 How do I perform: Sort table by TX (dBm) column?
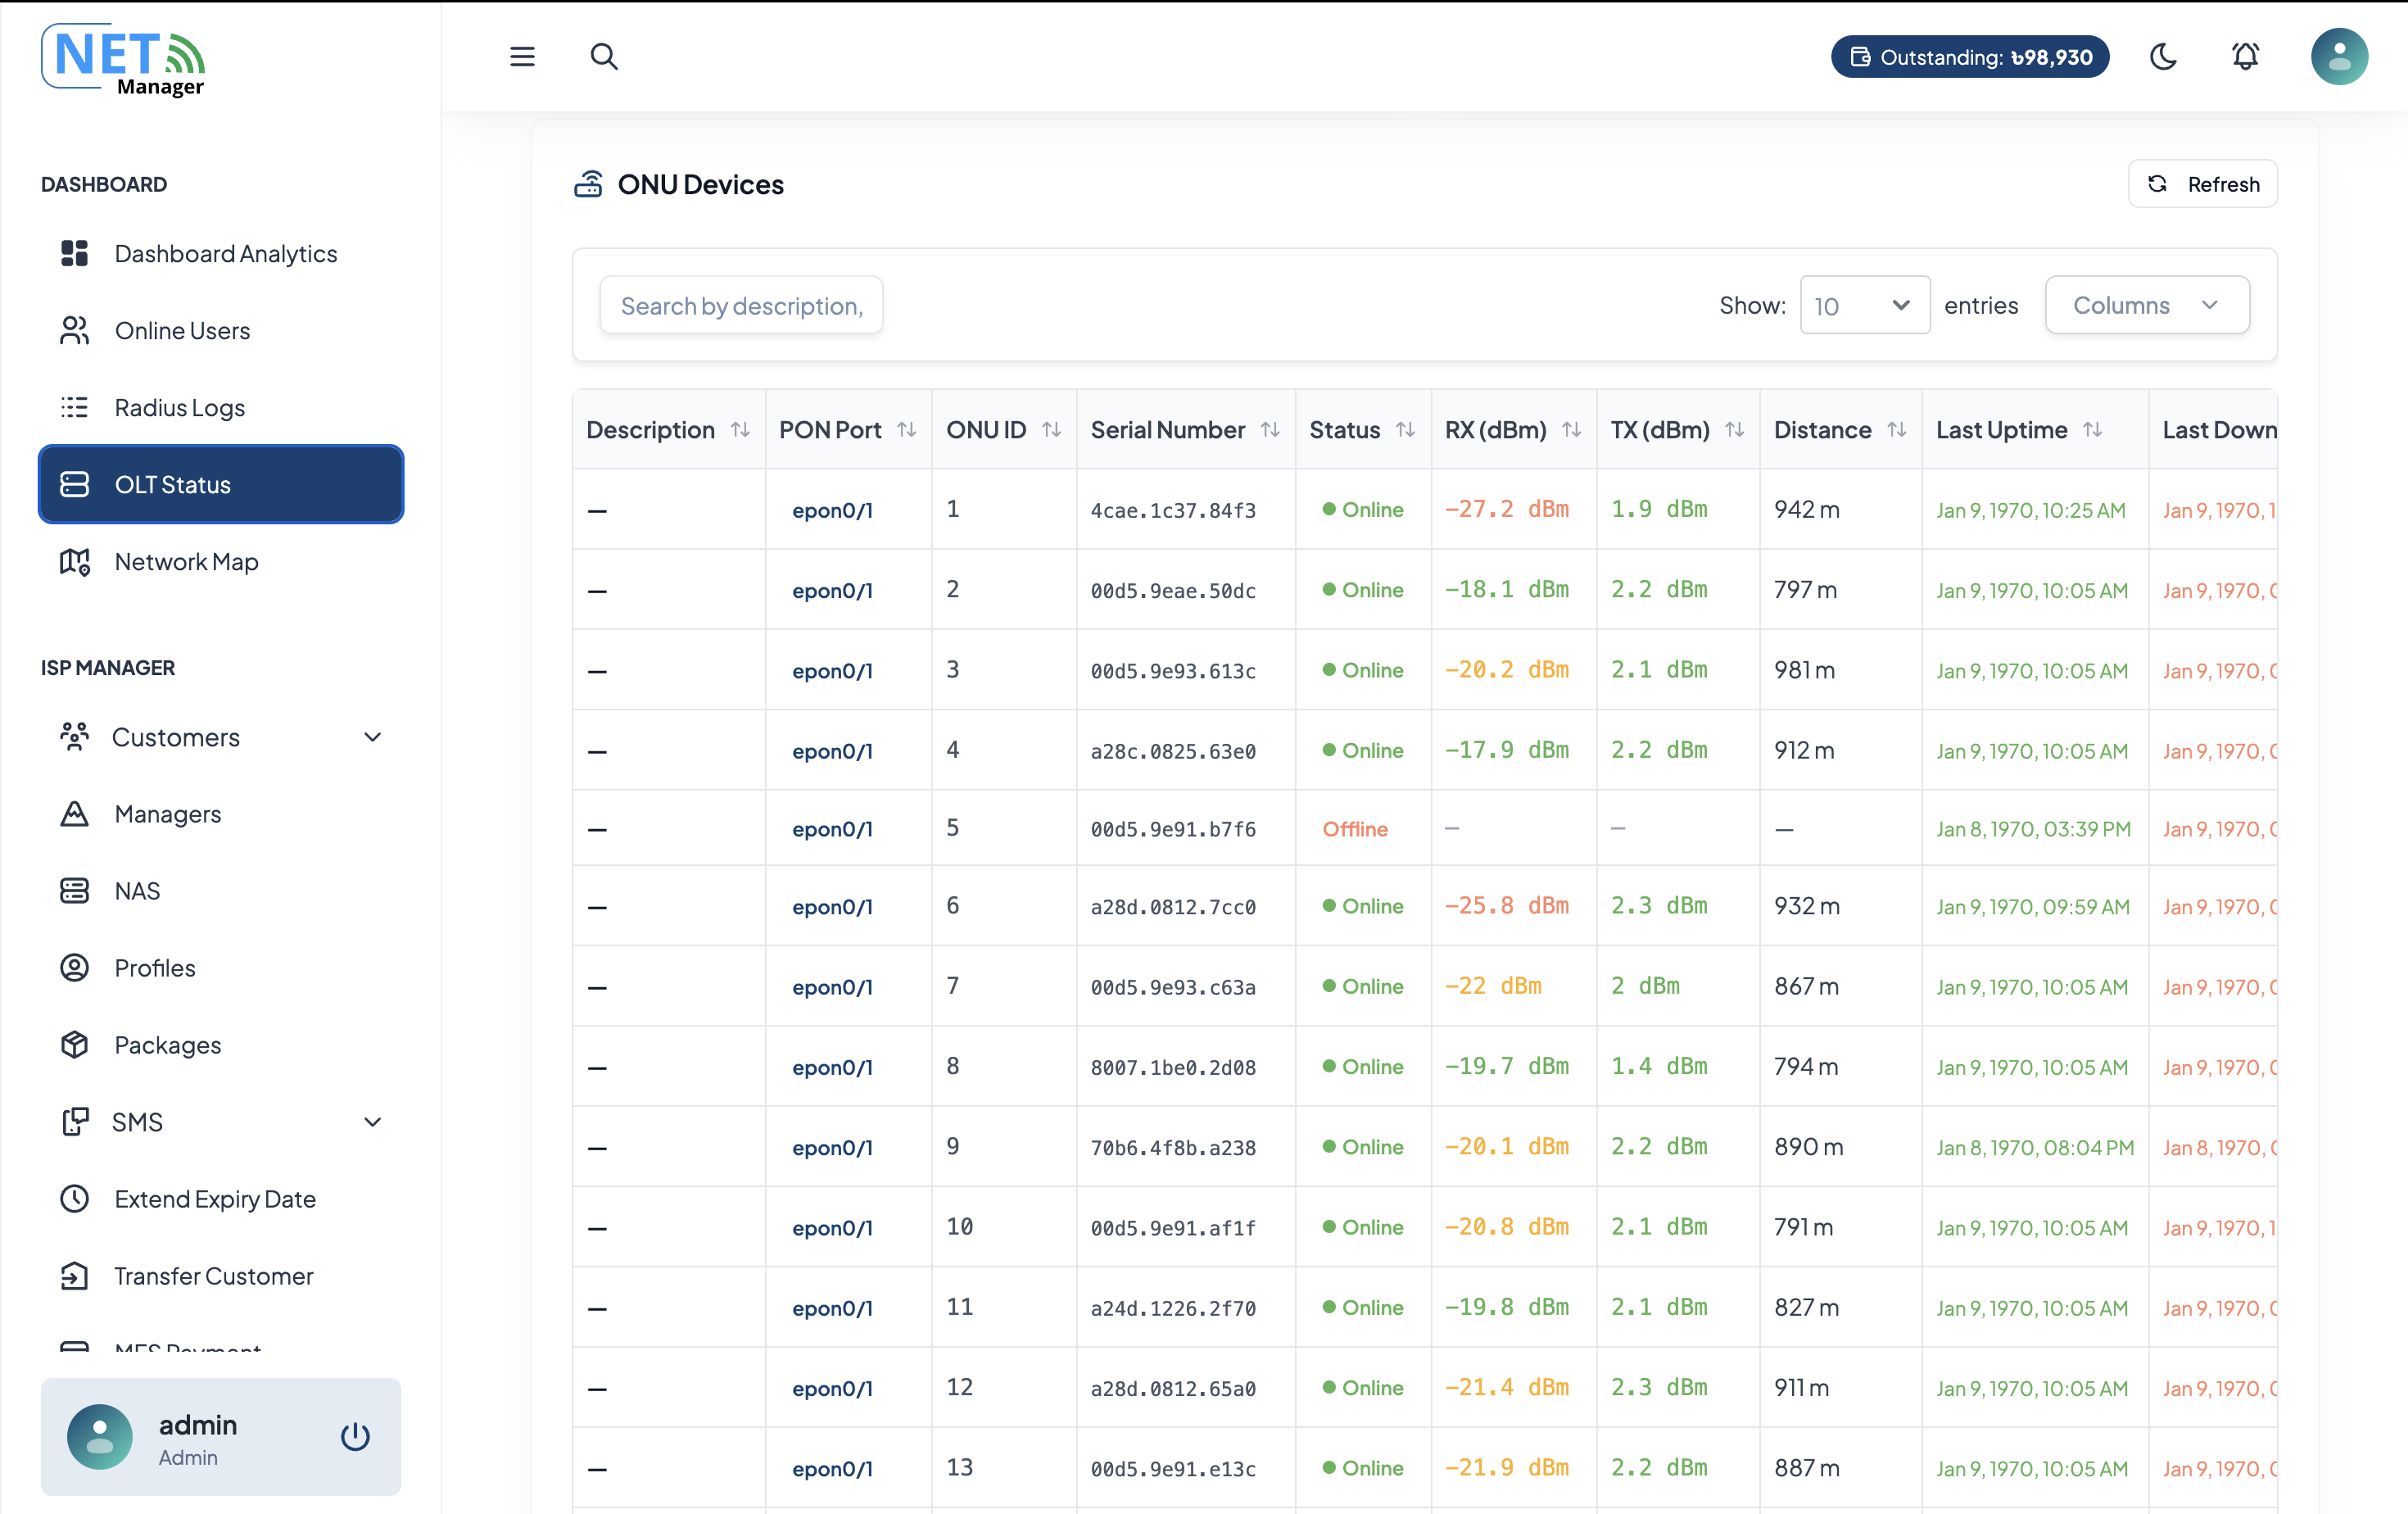click(1678, 430)
